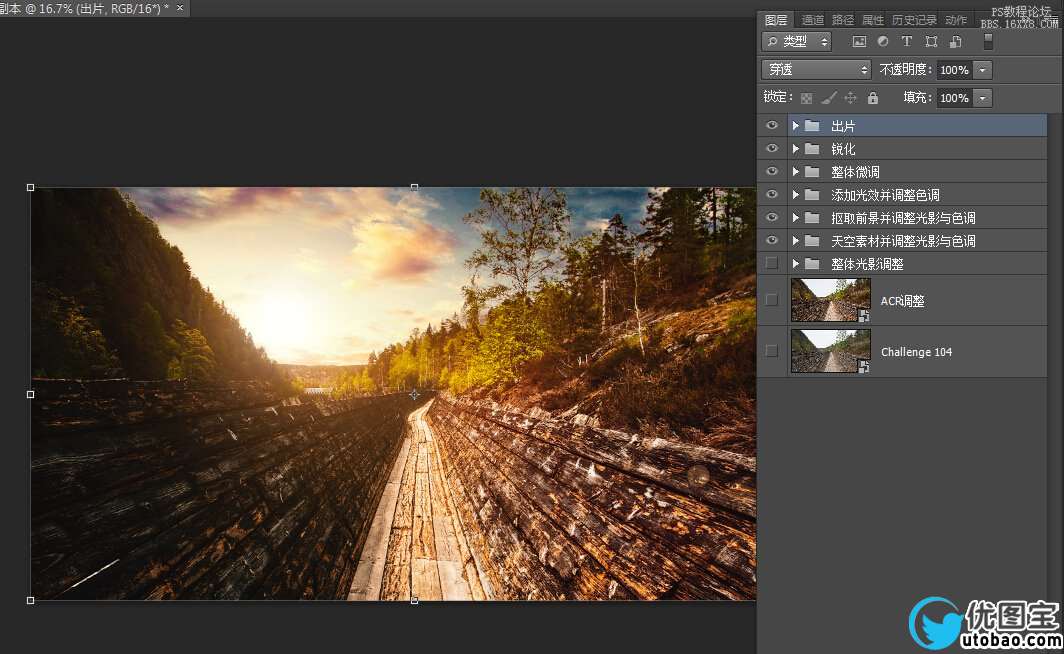Viewport: 1064px width, 654px height.
Task: Hide the 抠取前景并调整光影与色调 group eye icon
Action: point(772,218)
